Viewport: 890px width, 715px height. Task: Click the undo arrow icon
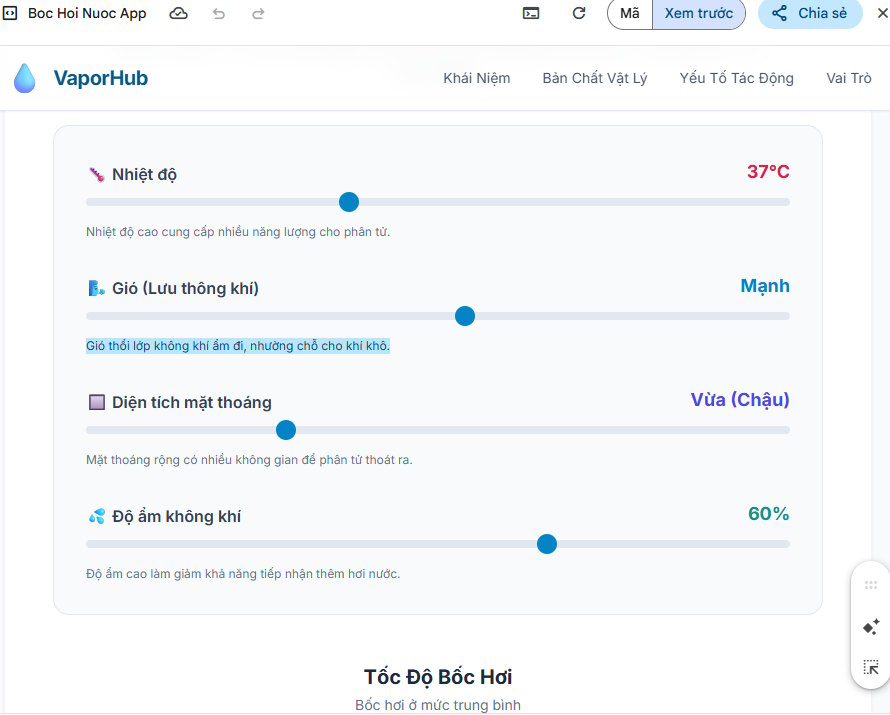(219, 13)
